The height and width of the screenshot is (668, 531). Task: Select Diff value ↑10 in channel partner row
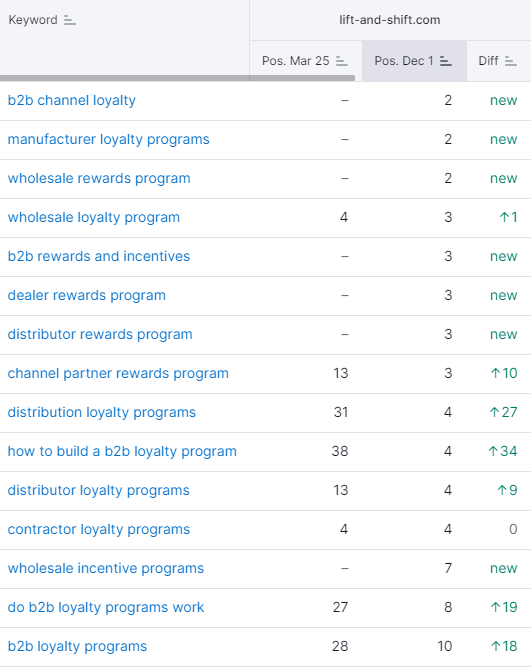tap(504, 373)
